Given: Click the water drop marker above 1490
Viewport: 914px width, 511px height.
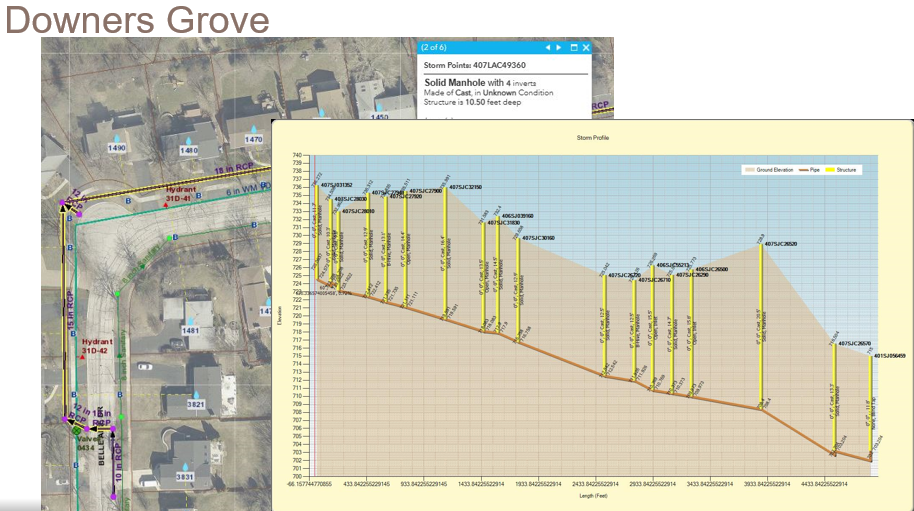Looking at the screenshot, I should 117,139.
